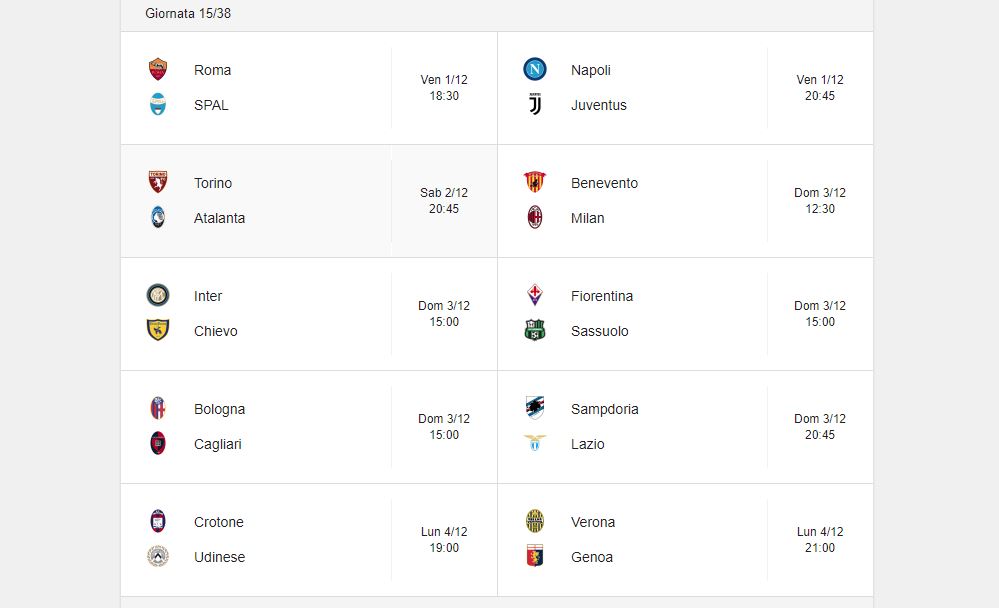The image size is (999, 608).
Task: Click the Inter crest icon
Action: click(x=157, y=295)
